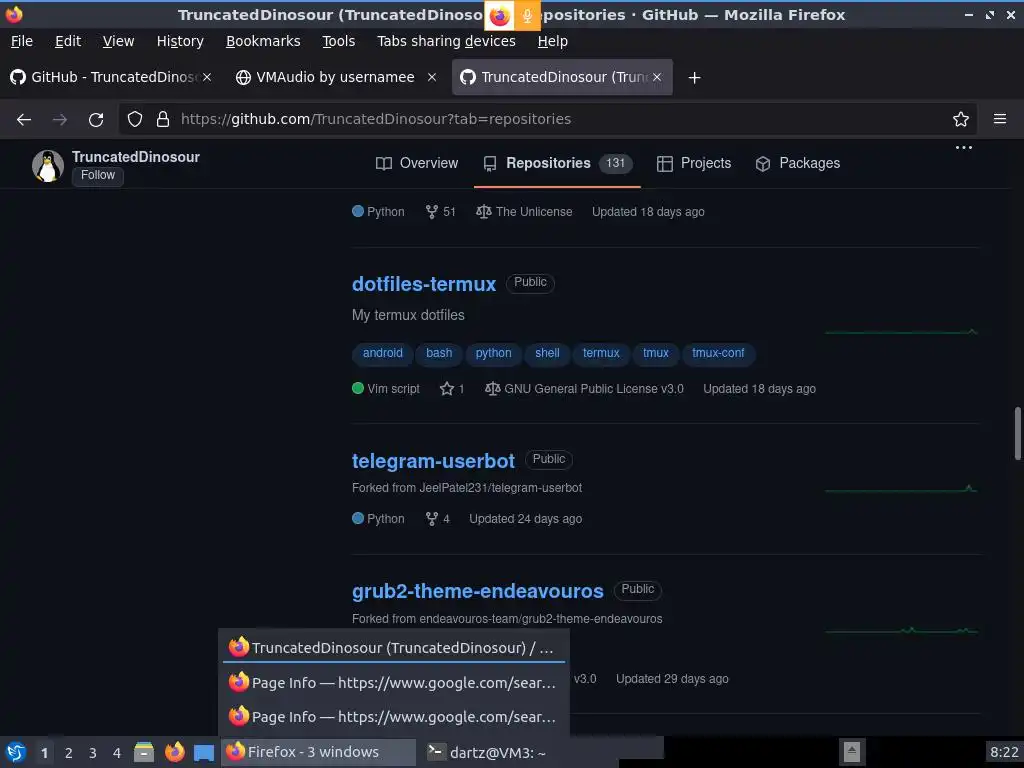Click the termux topic tag

(x=601, y=353)
